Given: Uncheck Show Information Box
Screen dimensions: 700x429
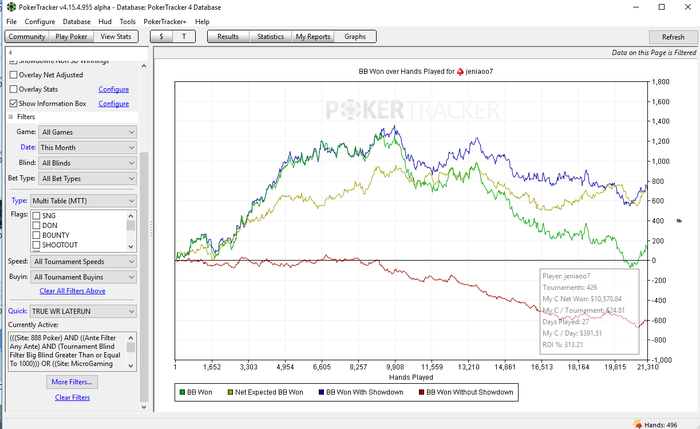Looking at the screenshot, I should [x=13, y=103].
